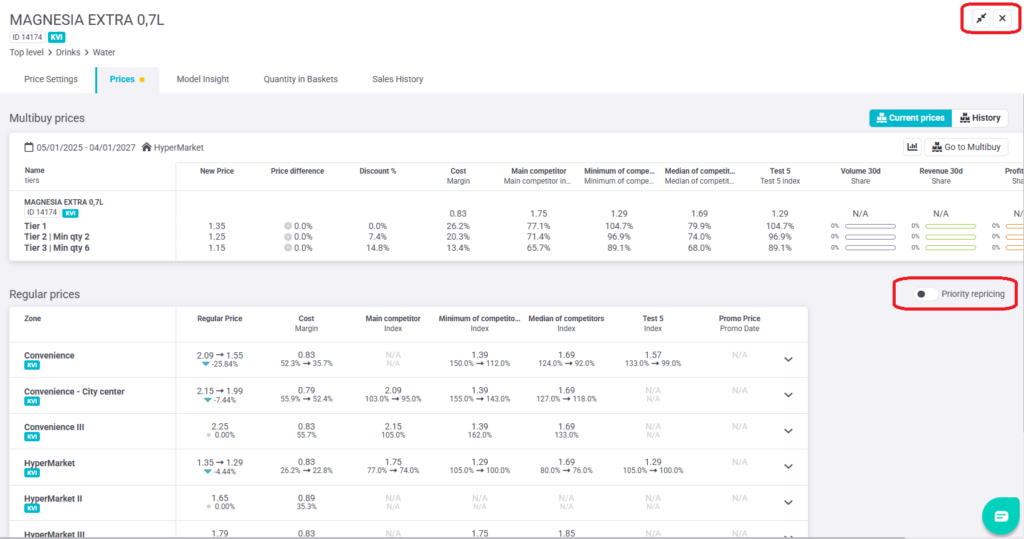Switch to History view

point(979,118)
